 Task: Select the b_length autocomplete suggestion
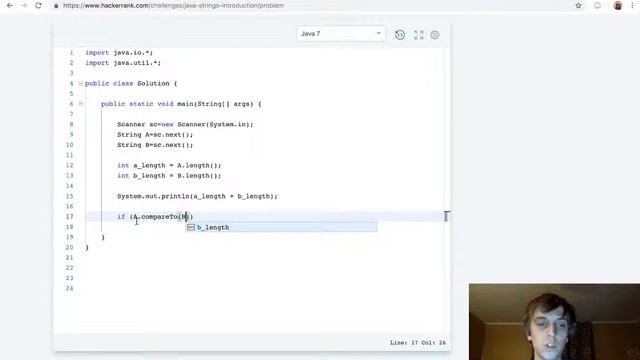coord(281,227)
